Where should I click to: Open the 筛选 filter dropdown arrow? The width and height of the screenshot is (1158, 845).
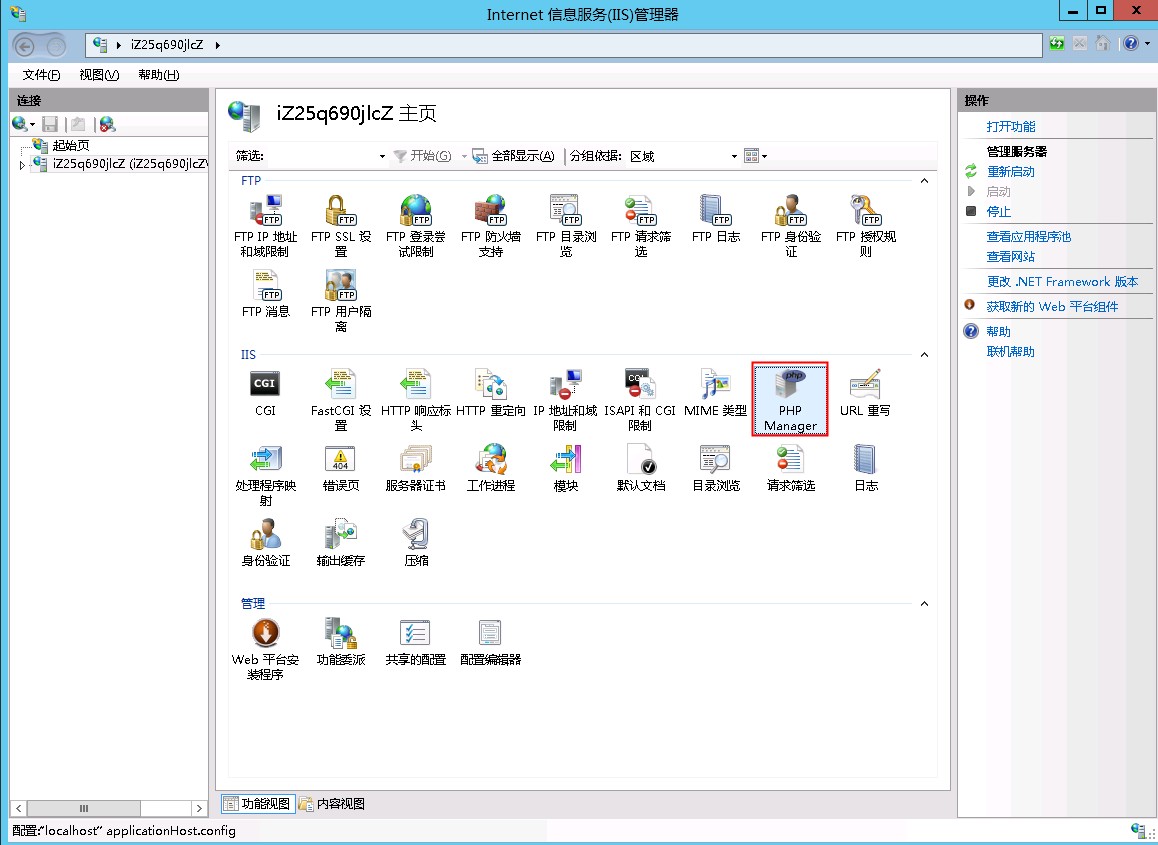click(382, 157)
